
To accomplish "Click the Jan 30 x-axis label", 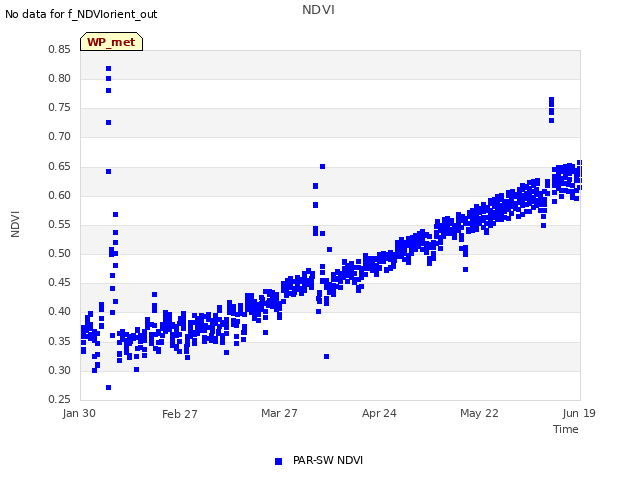I will click(x=79, y=413).
